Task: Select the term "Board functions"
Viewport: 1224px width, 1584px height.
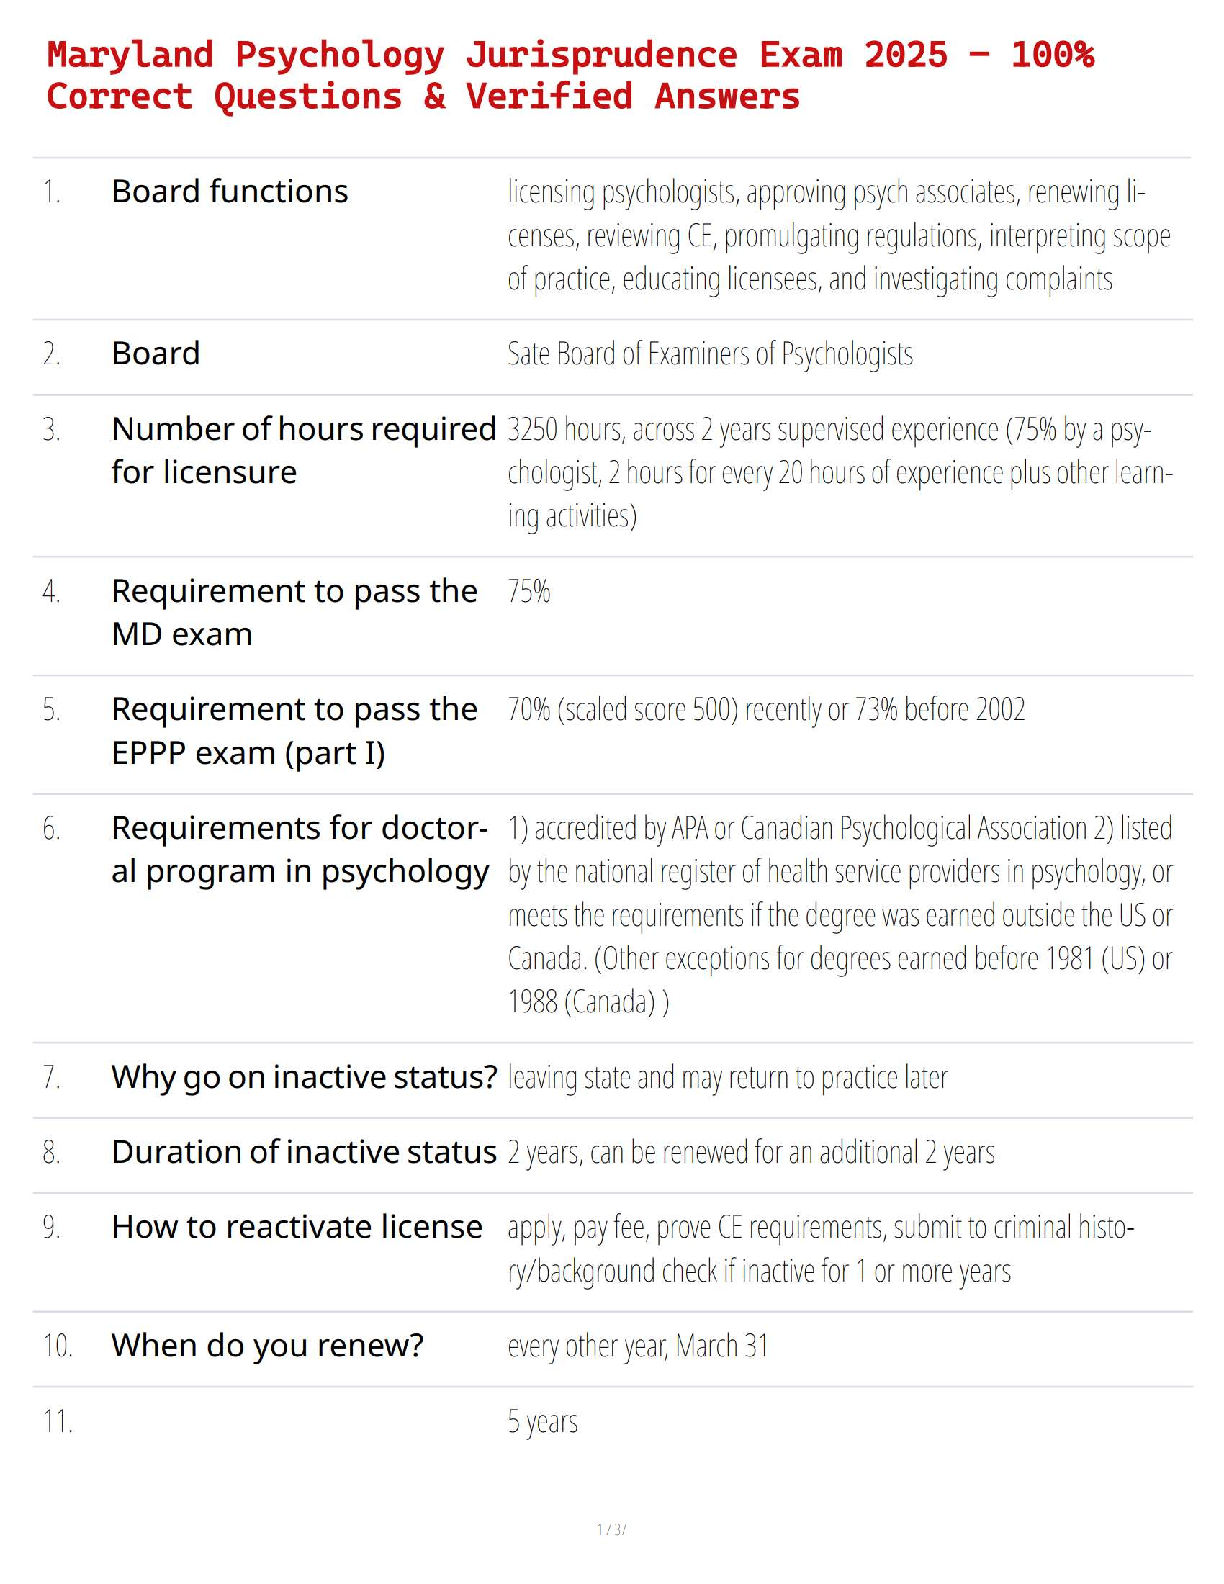Action: tap(230, 191)
